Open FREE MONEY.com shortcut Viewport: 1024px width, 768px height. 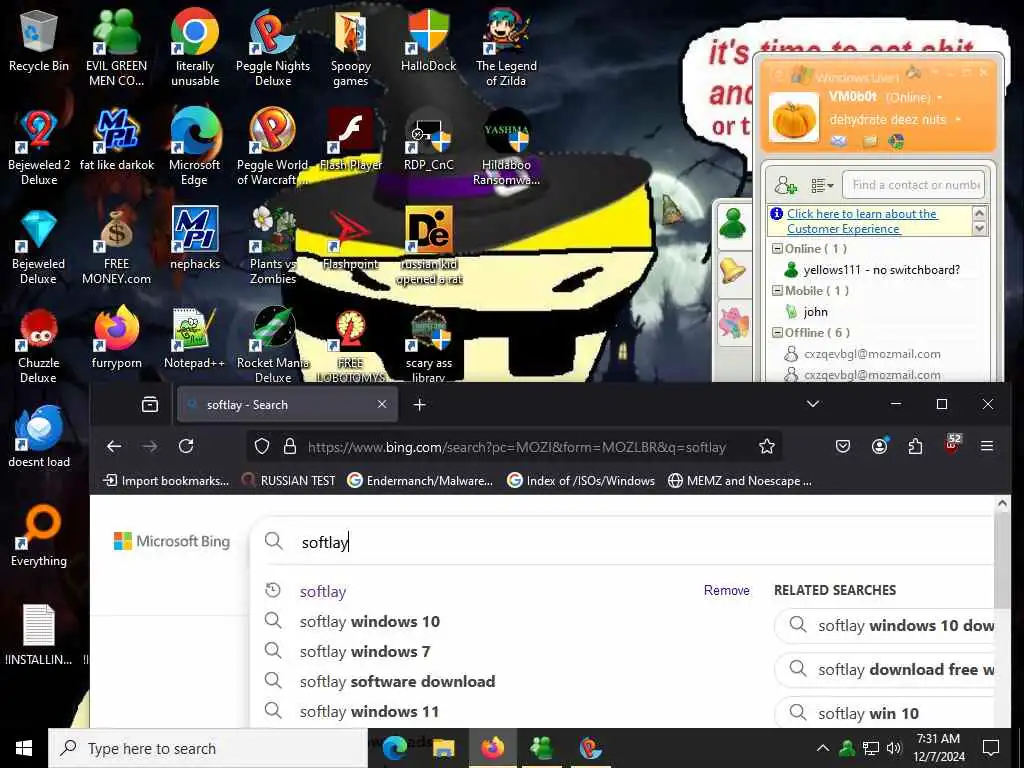click(116, 247)
